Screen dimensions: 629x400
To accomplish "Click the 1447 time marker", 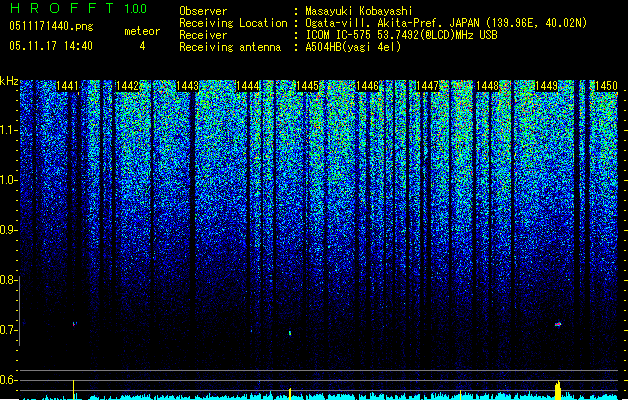I will tap(427, 86).
